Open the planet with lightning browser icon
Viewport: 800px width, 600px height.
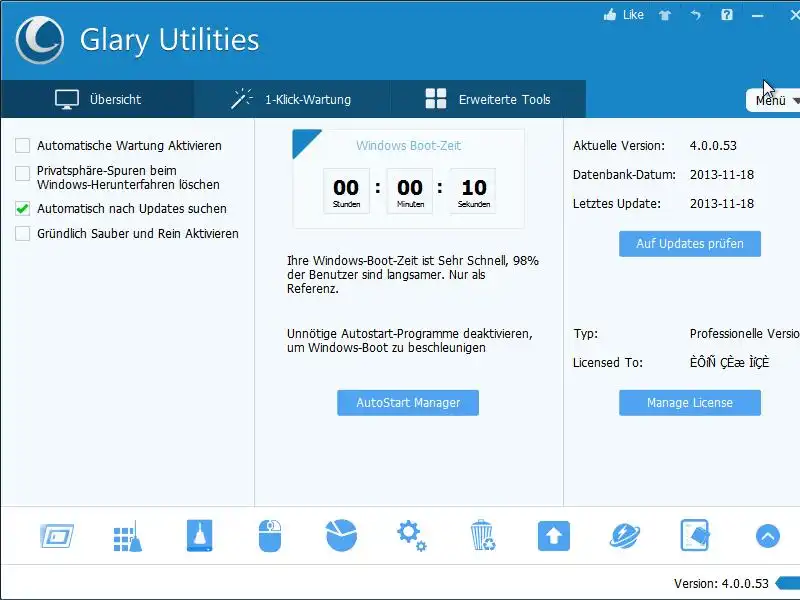tap(624, 536)
